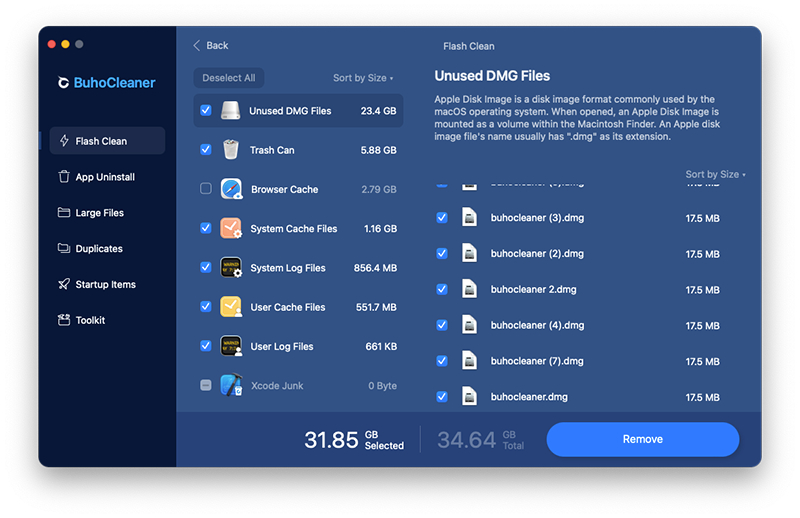Click the buhocleaner (7).dmg file icon
The width and height of the screenshot is (800, 518).
pyautogui.click(x=469, y=360)
